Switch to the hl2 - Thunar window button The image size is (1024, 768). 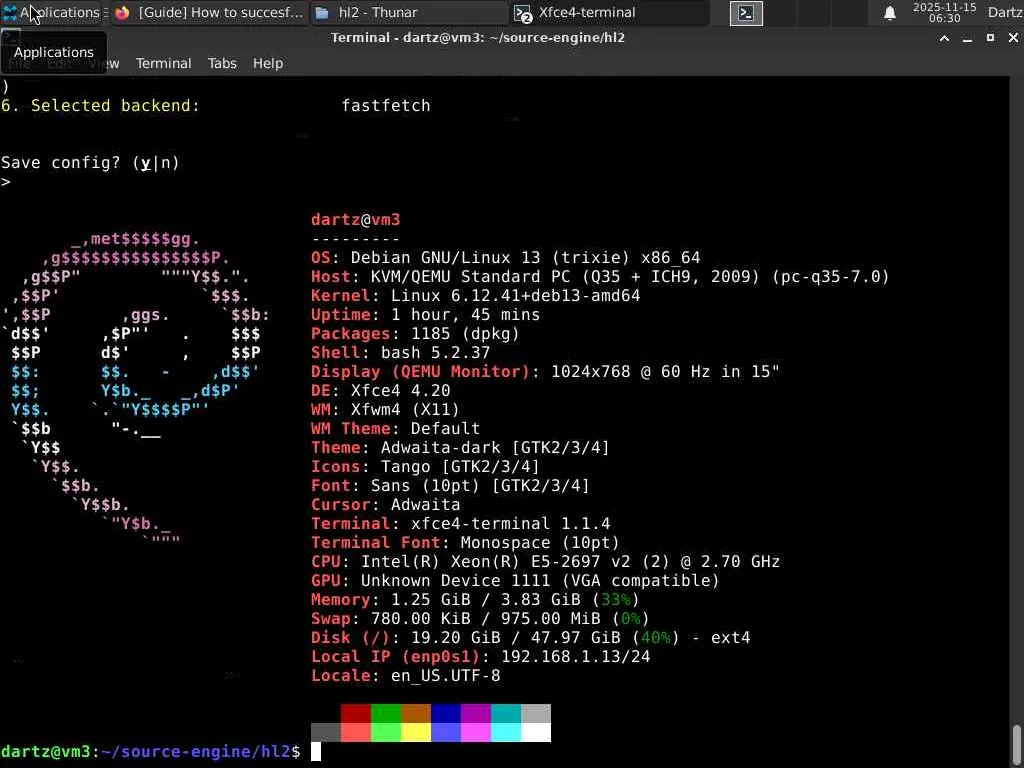click(x=408, y=12)
